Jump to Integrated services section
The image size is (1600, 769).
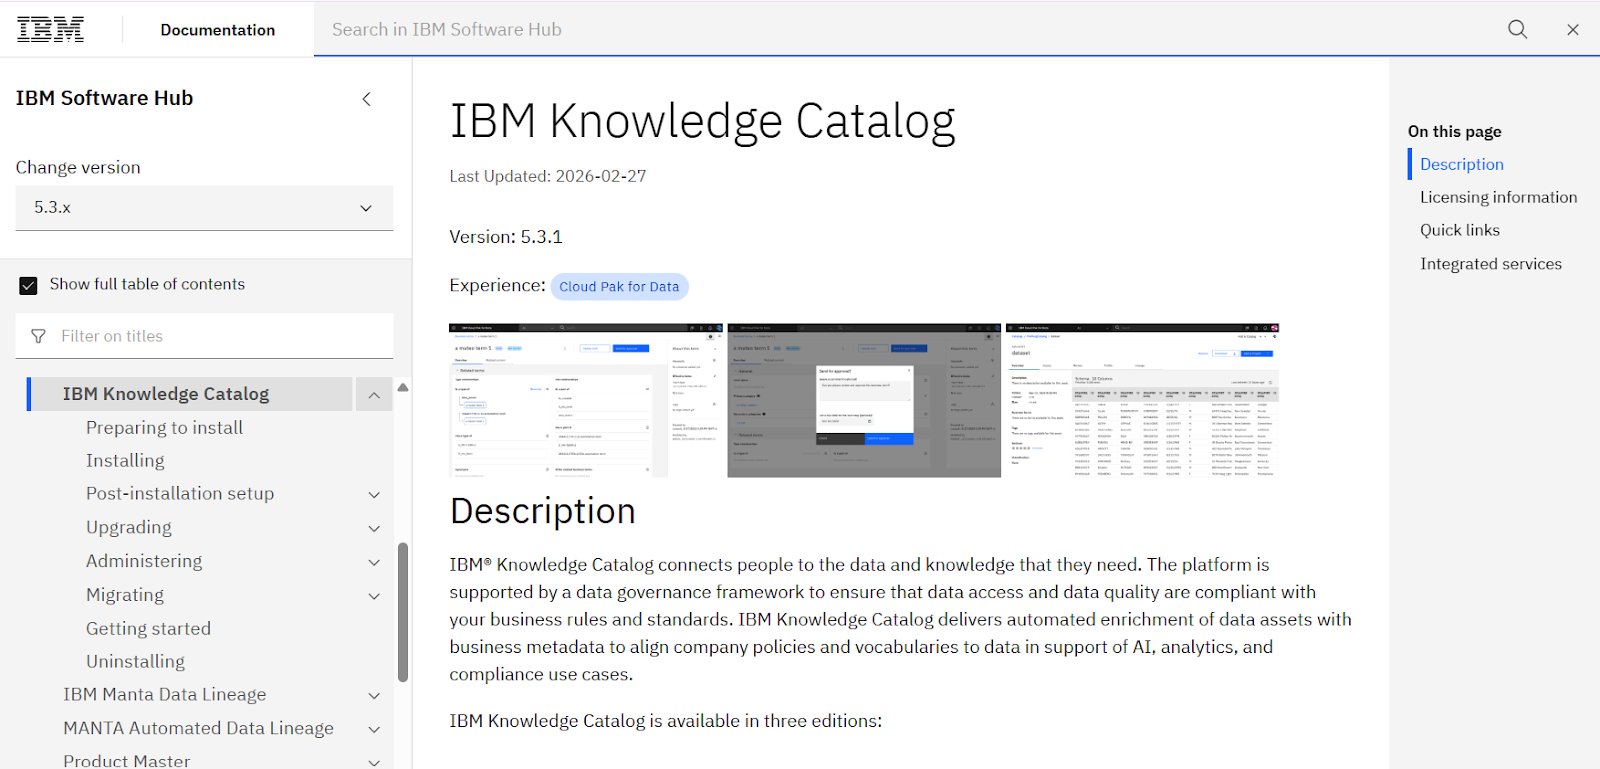pos(1490,264)
